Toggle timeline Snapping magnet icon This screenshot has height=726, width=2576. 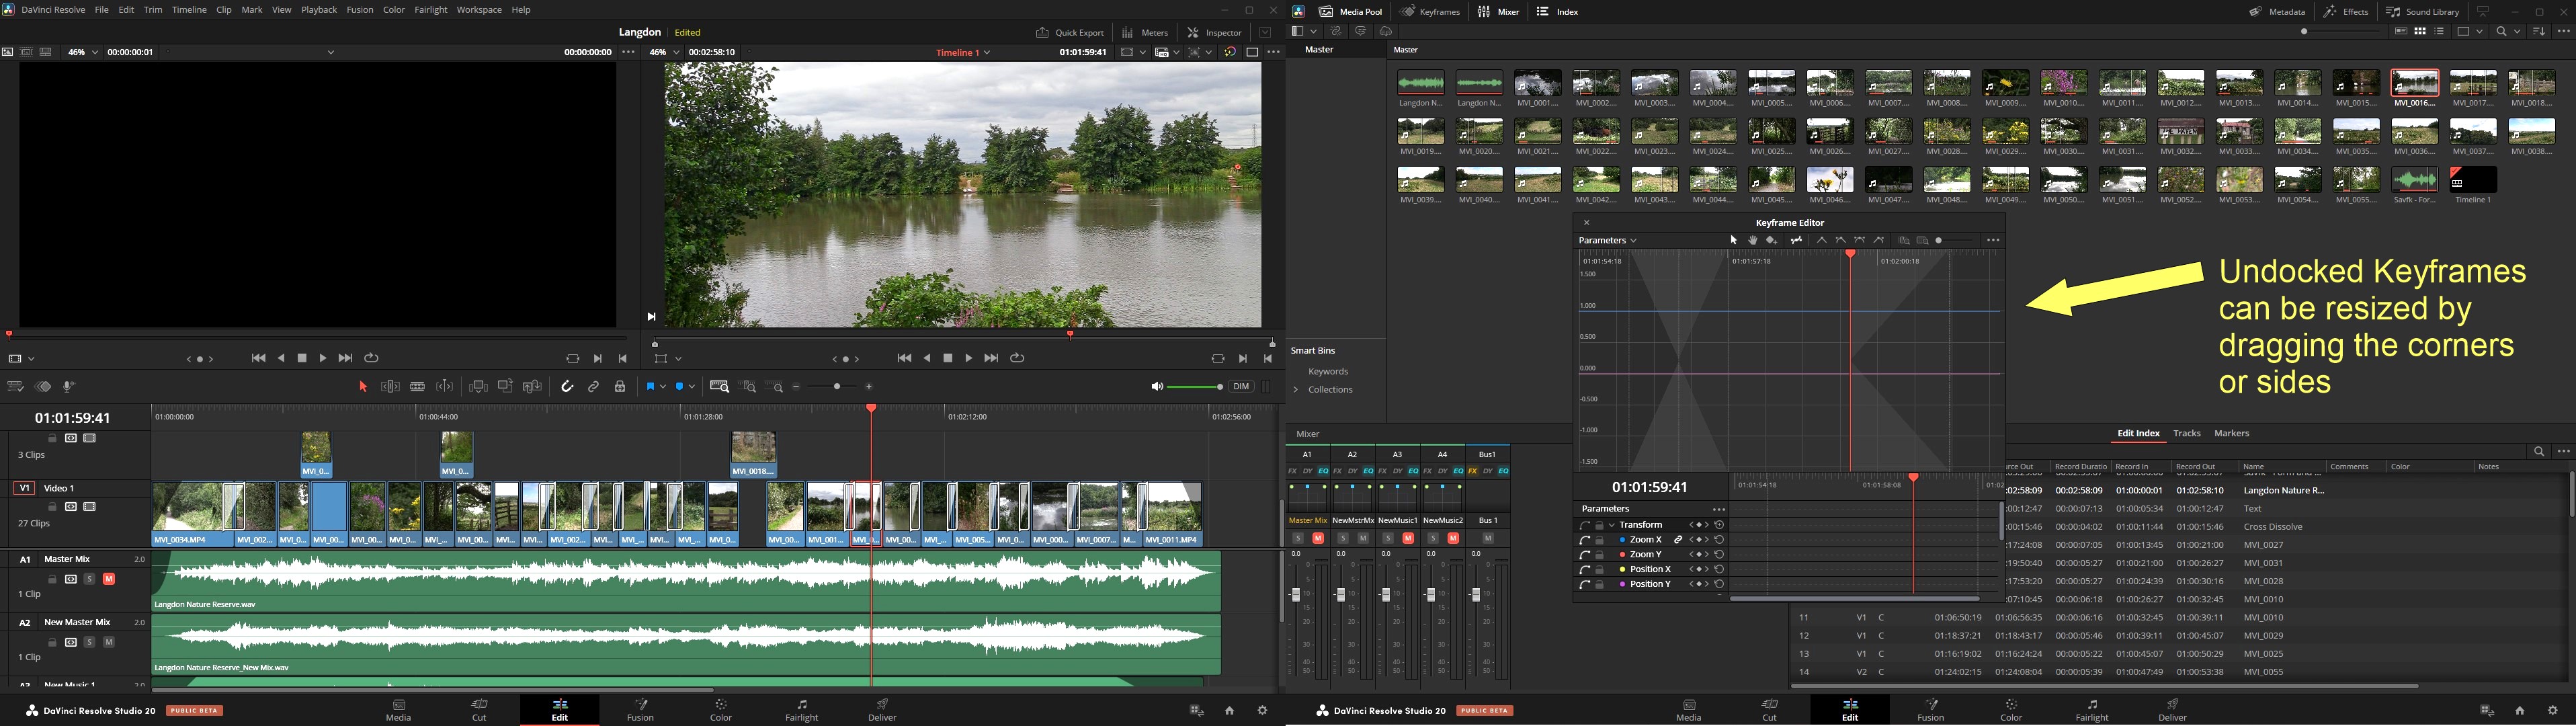coord(567,387)
